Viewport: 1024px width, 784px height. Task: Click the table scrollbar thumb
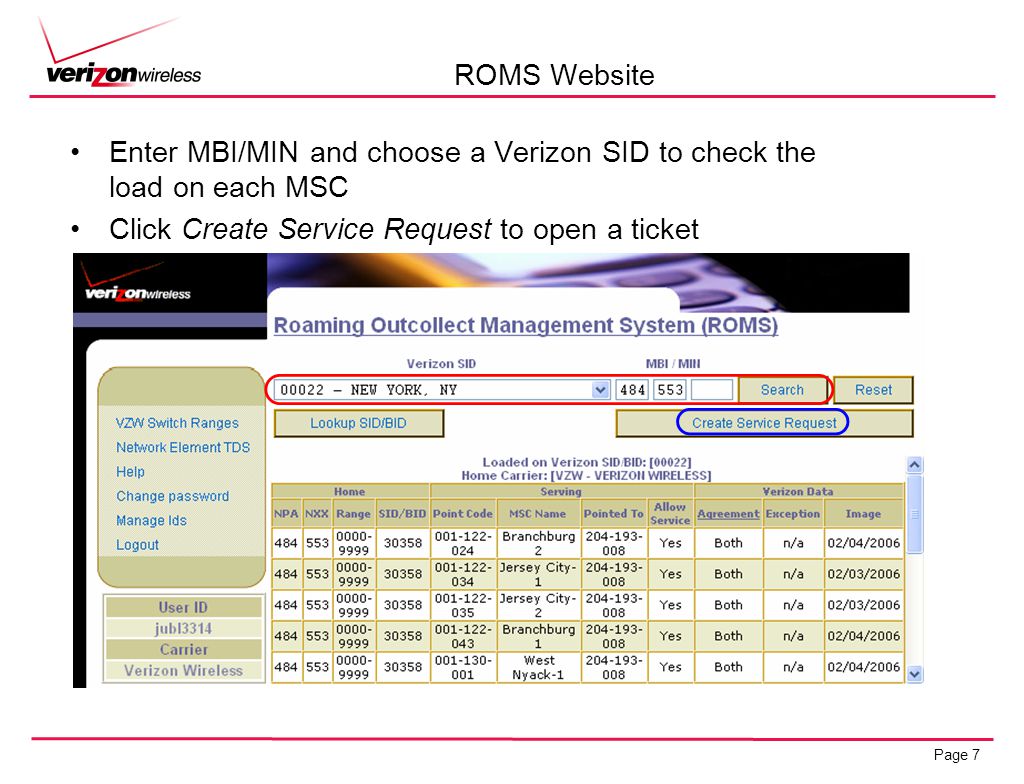[x=915, y=514]
